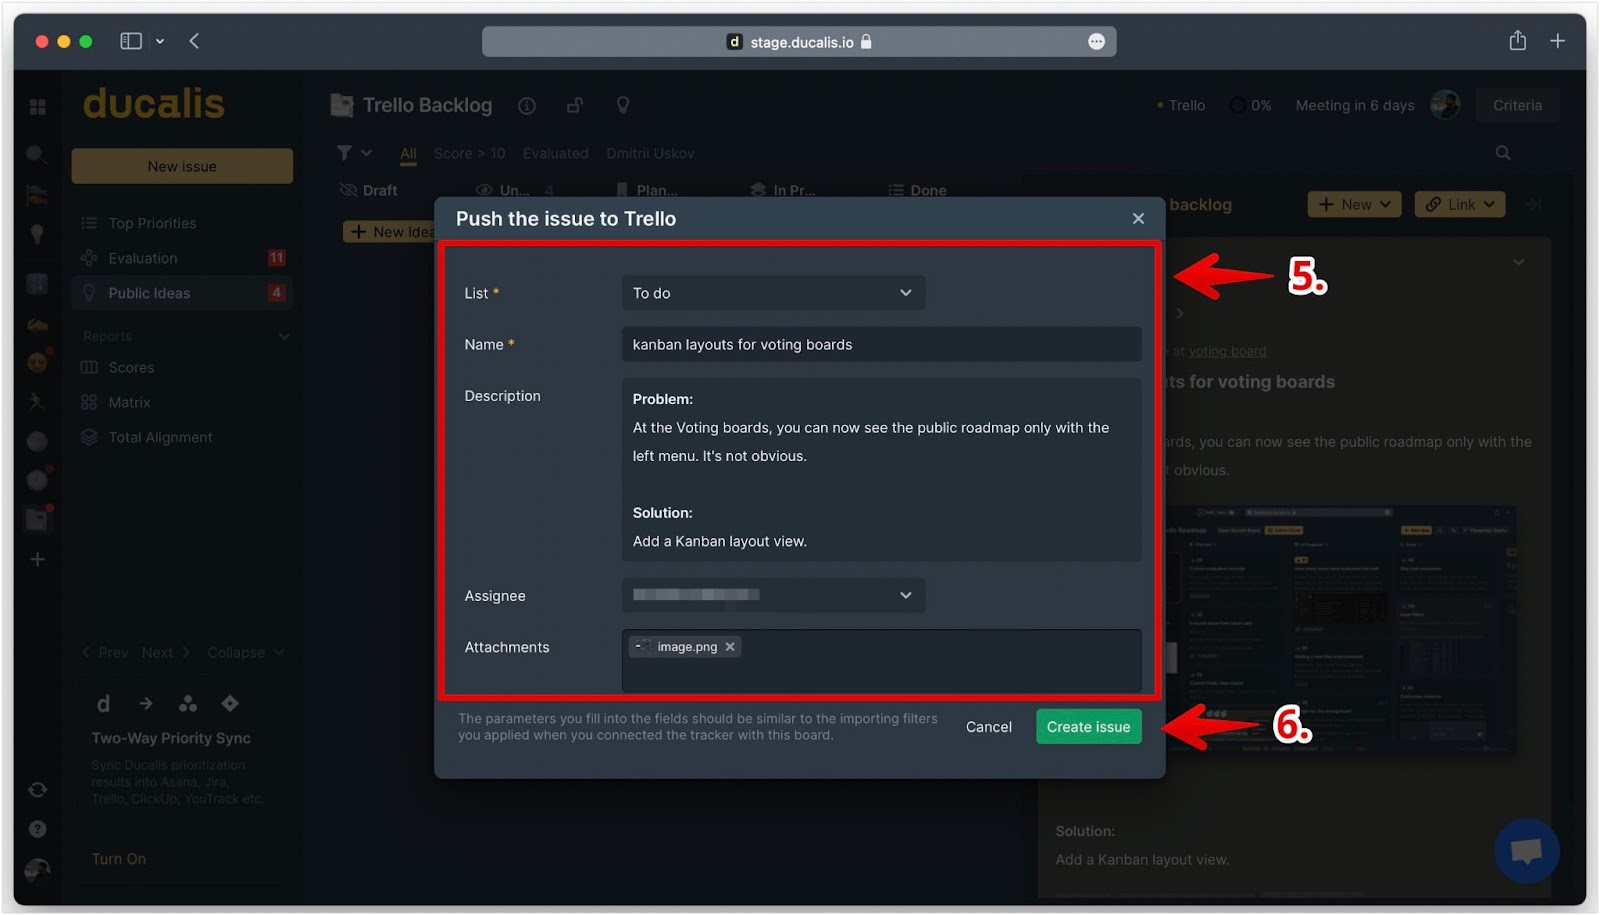Click the Attachments field box
1600x915 pixels.
click(x=881, y=660)
